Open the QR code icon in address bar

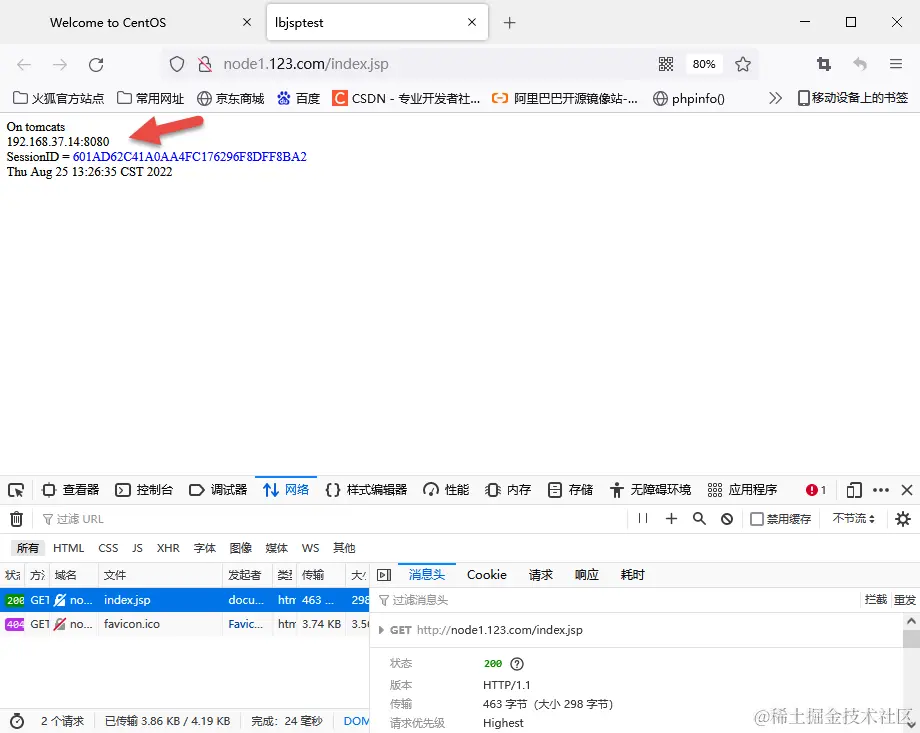665,64
